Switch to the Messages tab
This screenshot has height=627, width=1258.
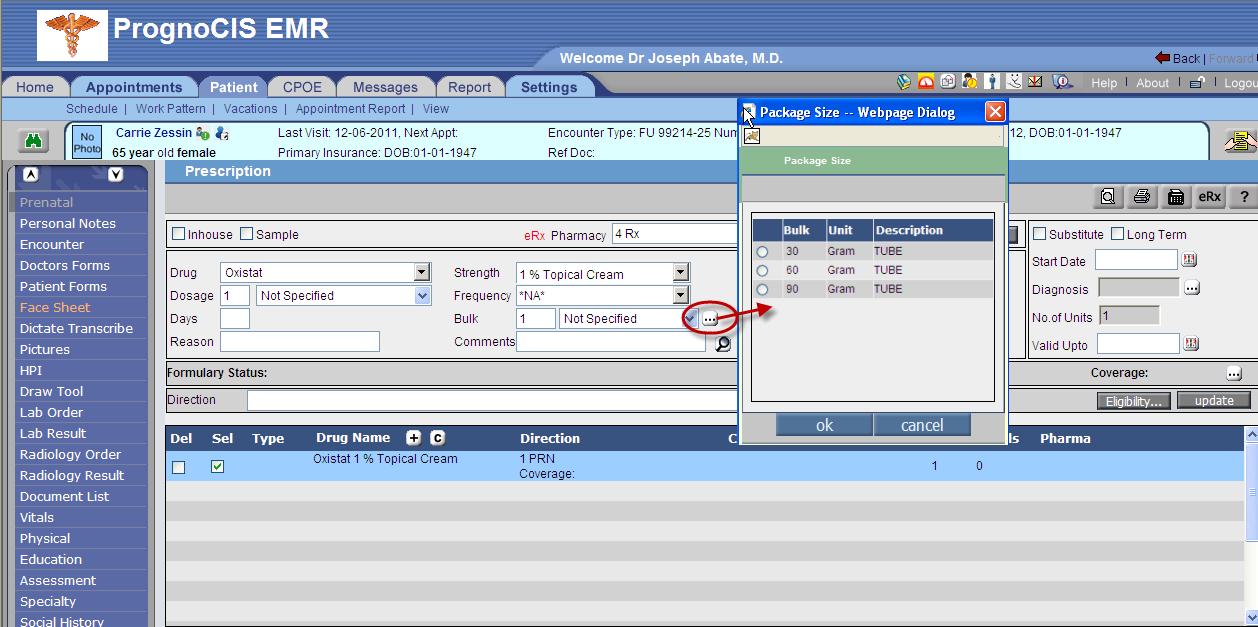coord(385,87)
